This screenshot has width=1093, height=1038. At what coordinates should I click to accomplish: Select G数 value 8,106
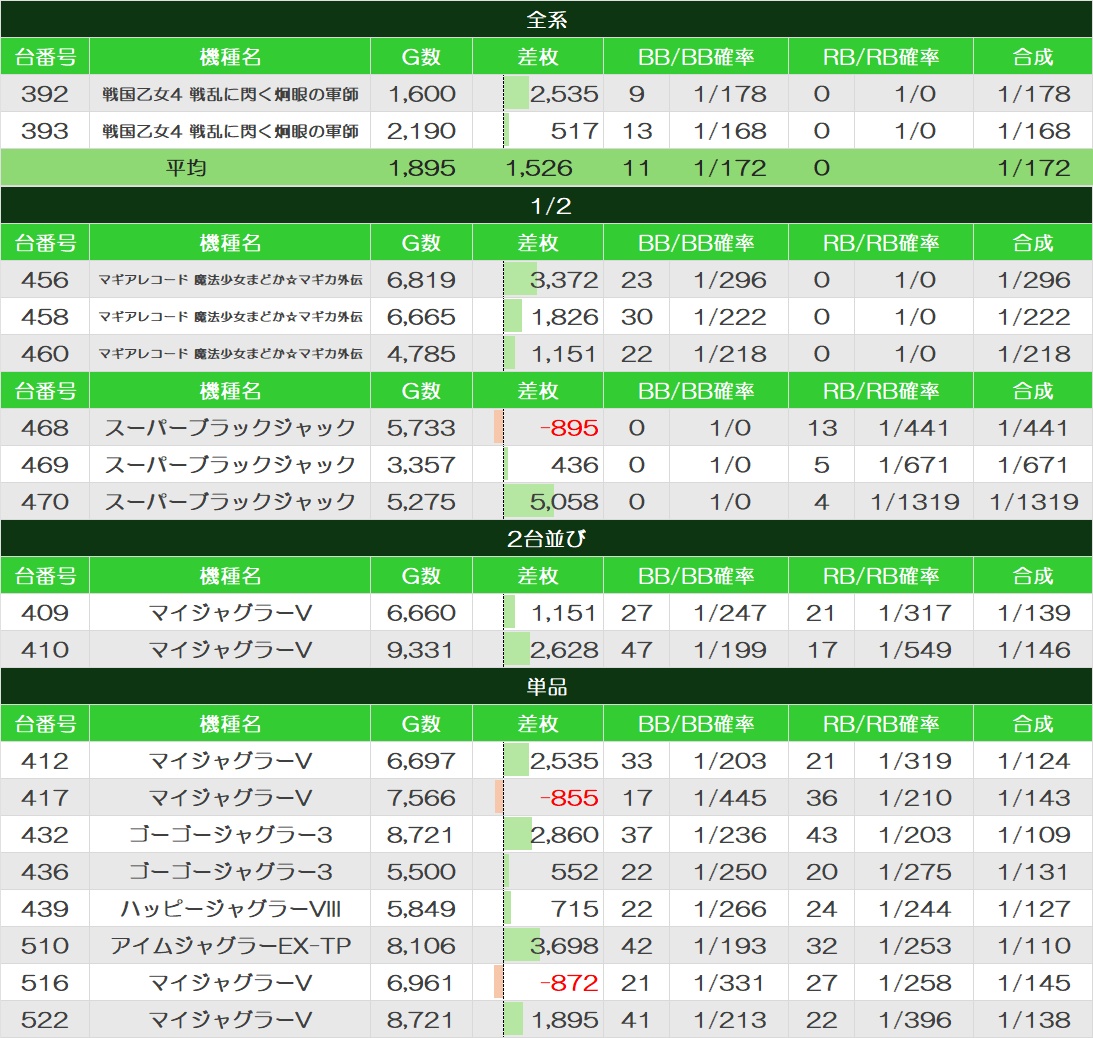coord(422,945)
